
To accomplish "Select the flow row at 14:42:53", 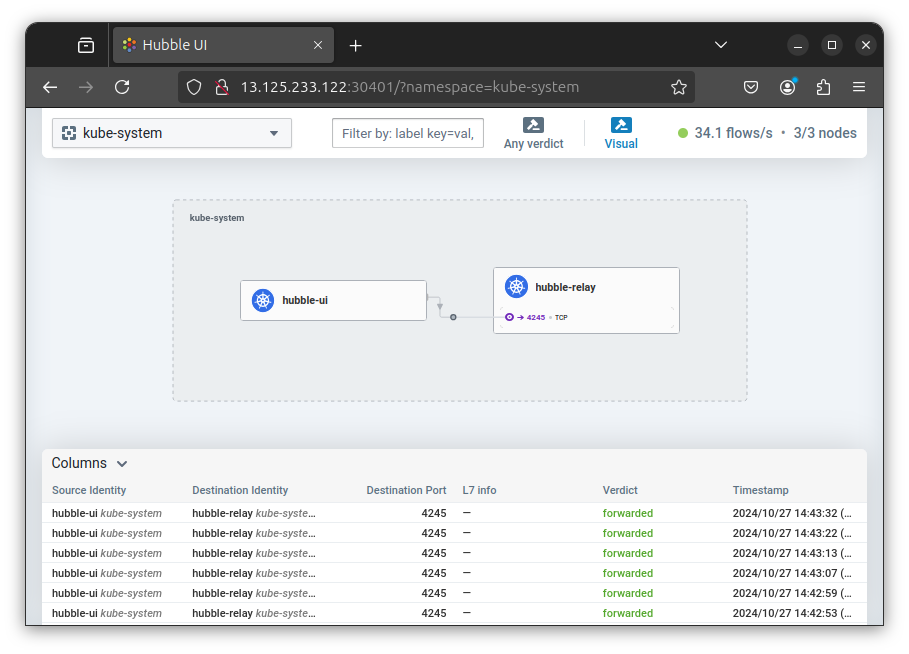I will [454, 613].
